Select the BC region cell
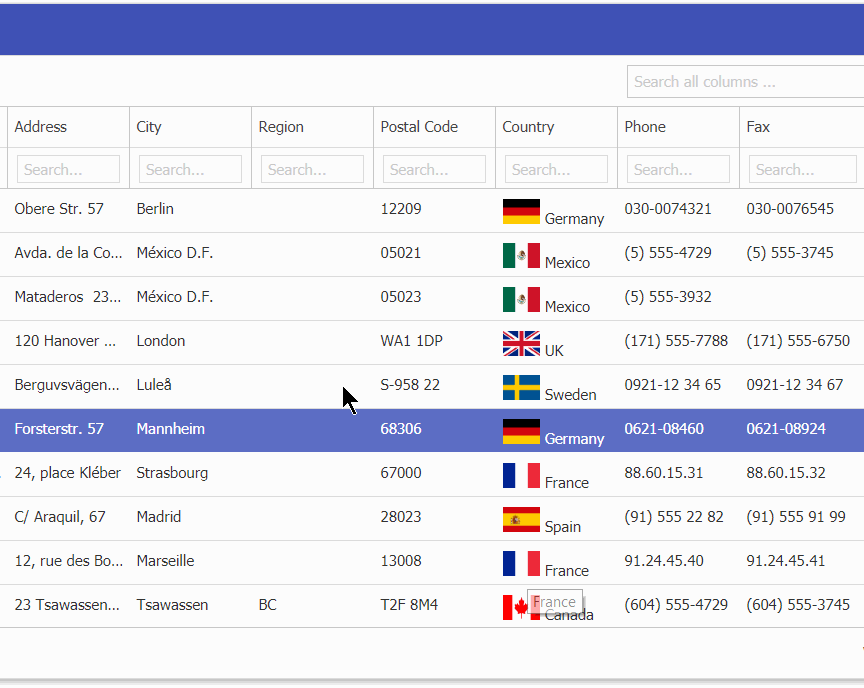 [x=267, y=605]
